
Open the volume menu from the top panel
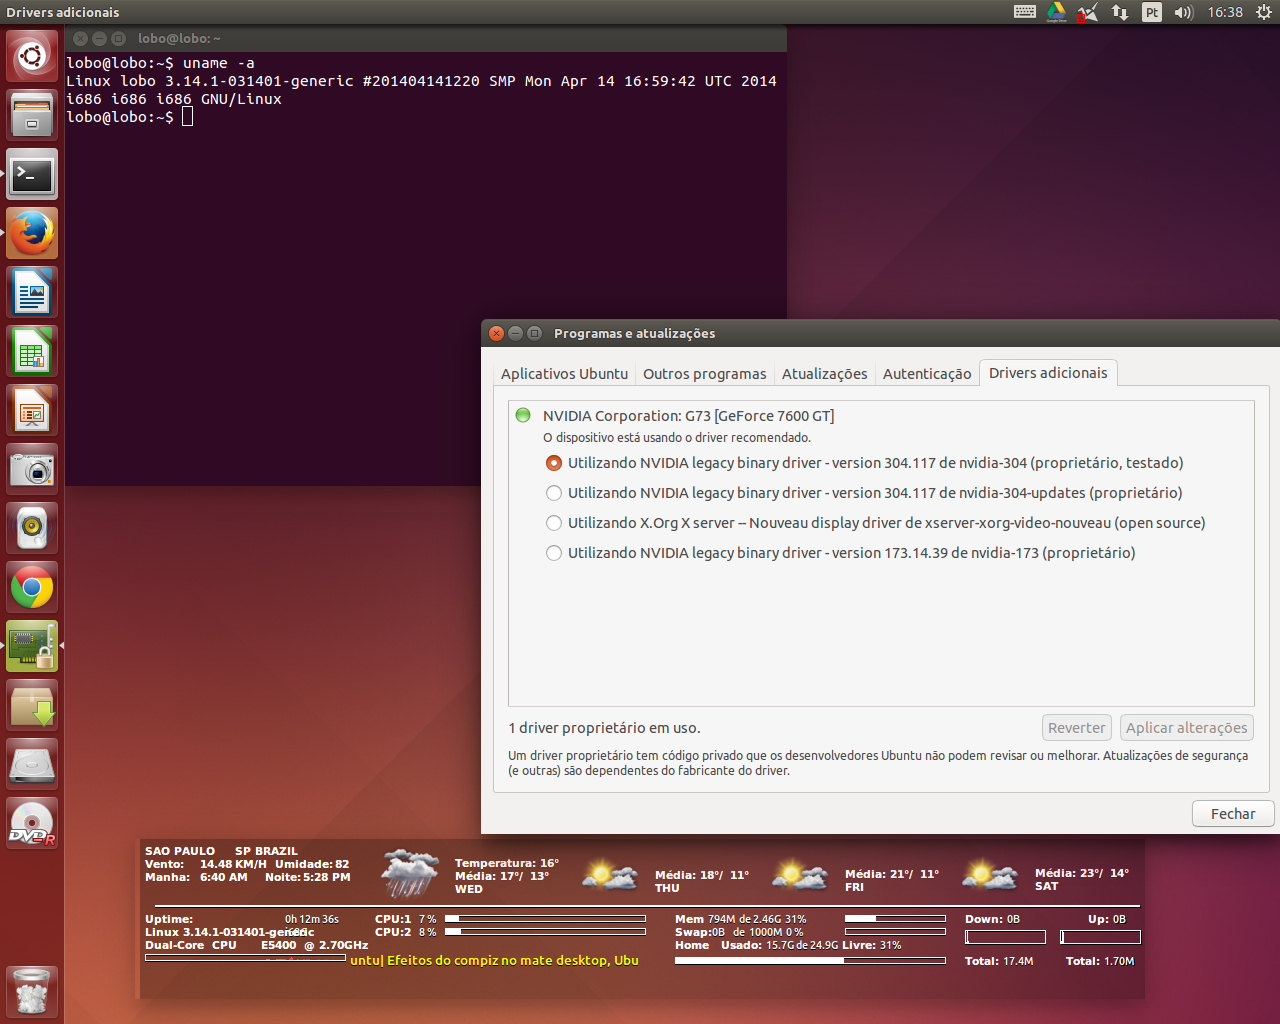click(1185, 12)
